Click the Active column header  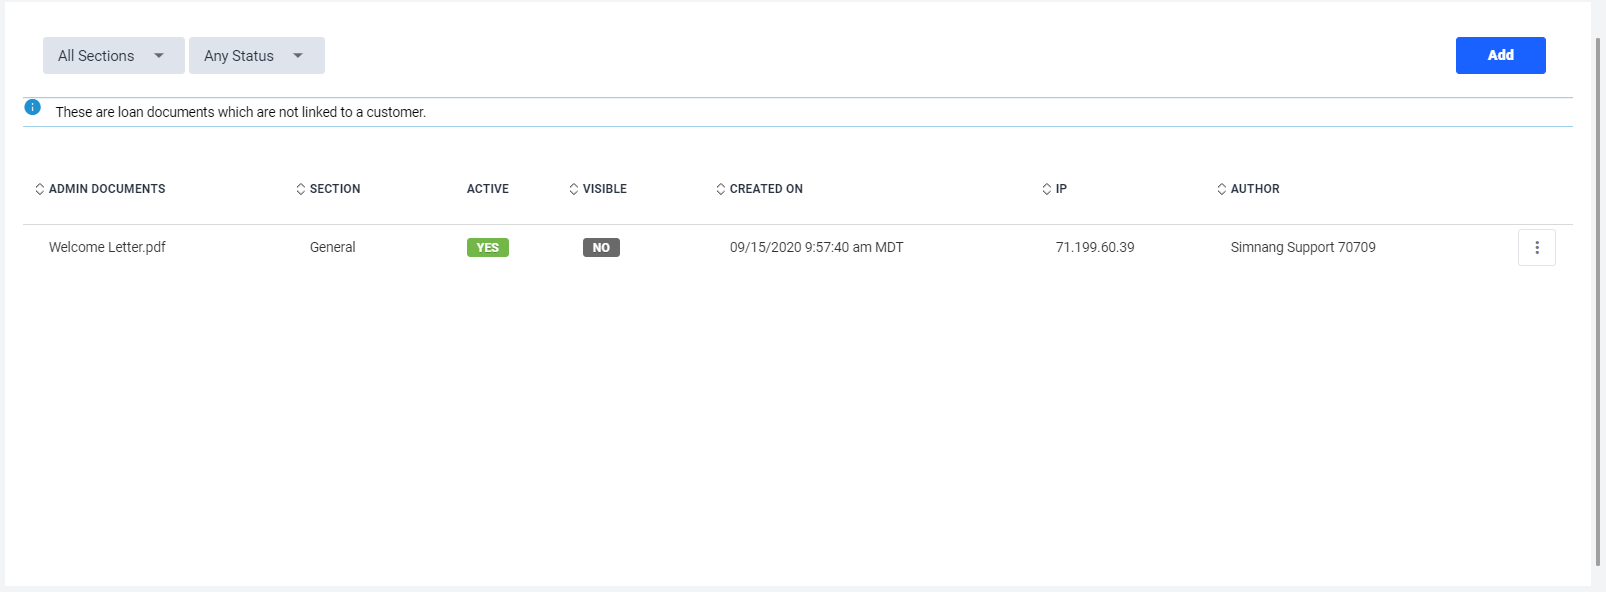(x=488, y=189)
